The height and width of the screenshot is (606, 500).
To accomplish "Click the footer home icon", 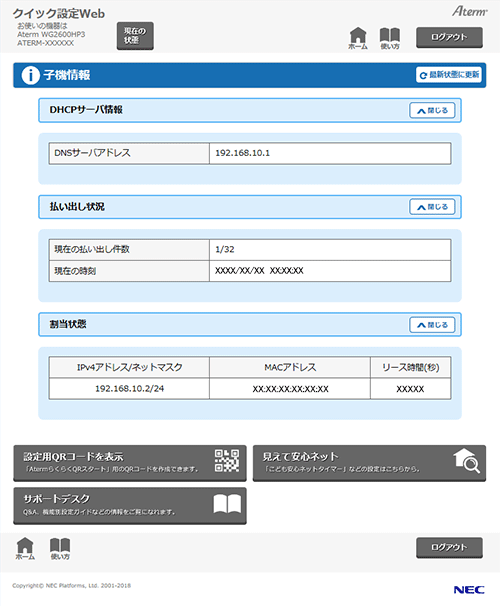I will [x=25, y=548].
